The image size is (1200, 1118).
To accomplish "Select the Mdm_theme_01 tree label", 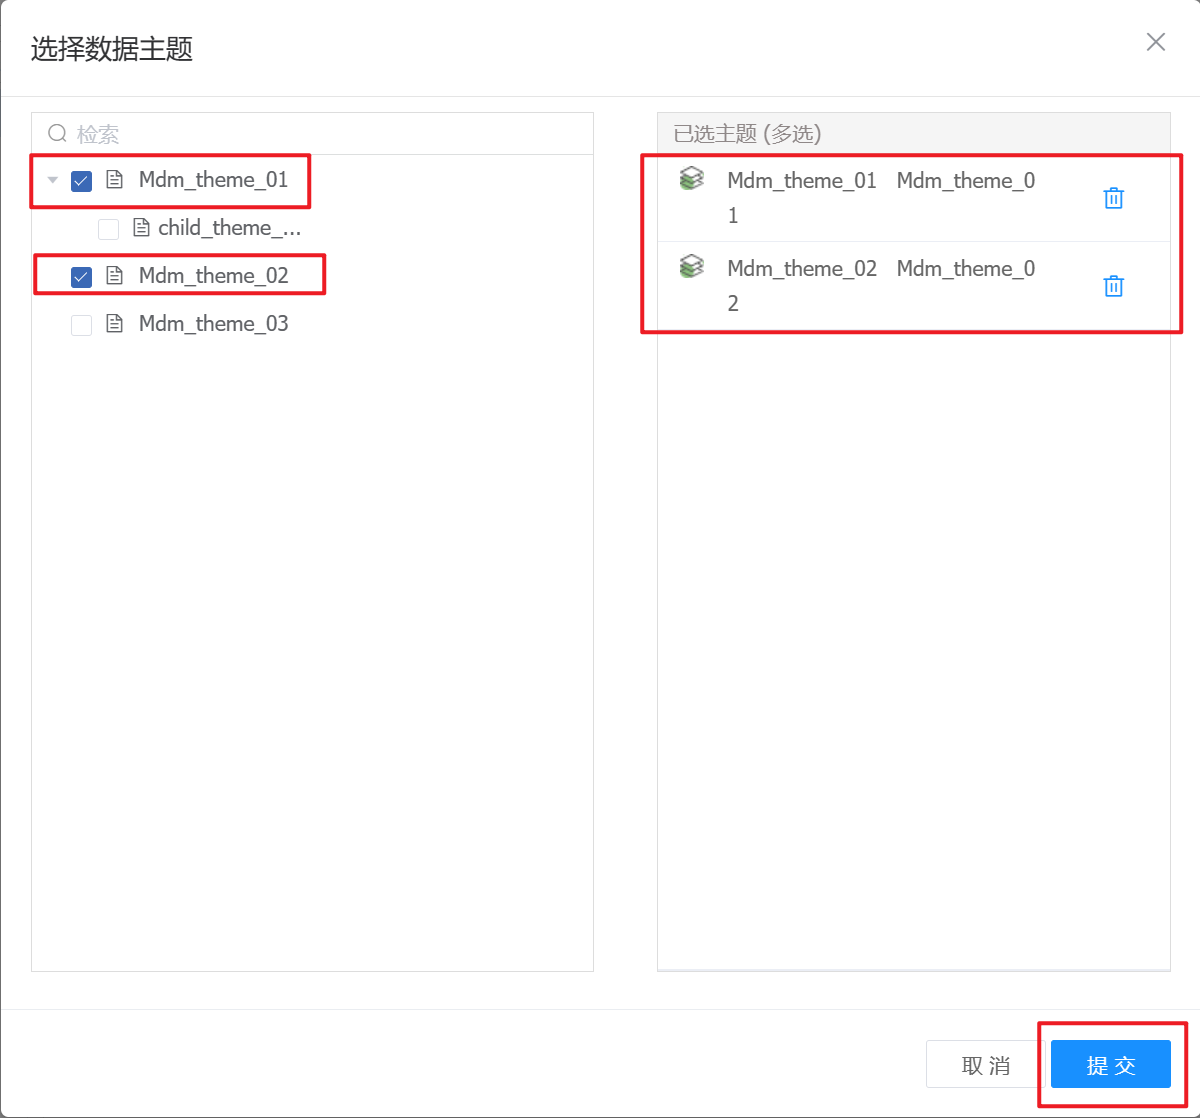I will tap(213, 180).
